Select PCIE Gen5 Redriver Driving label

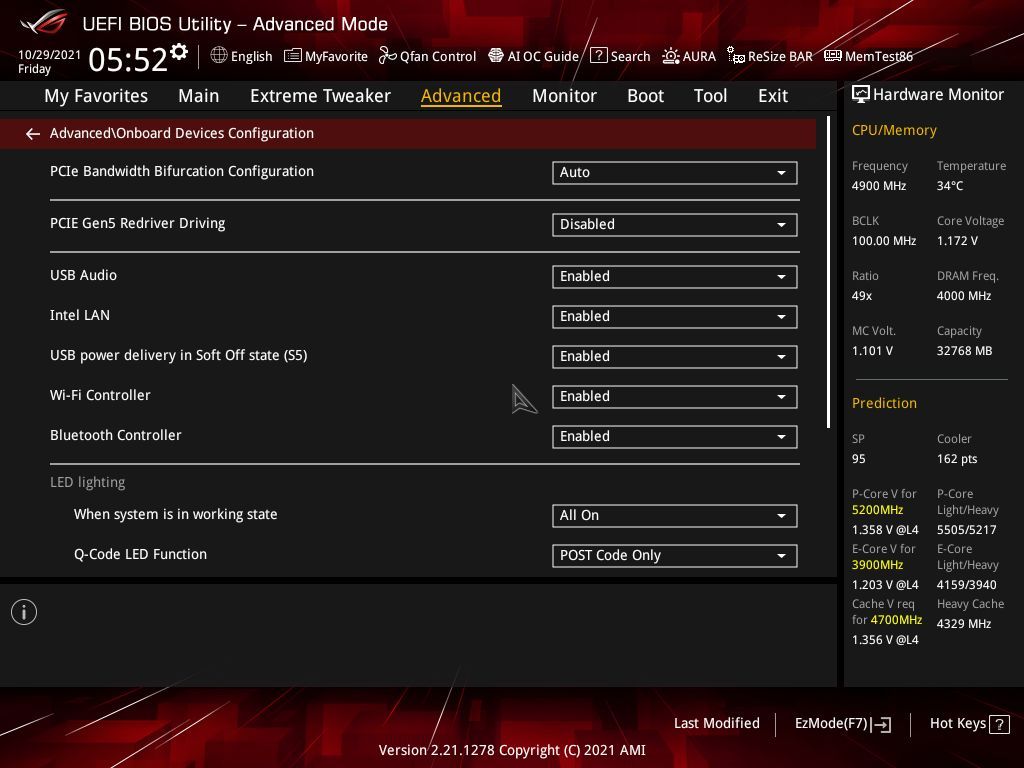(137, 223)
